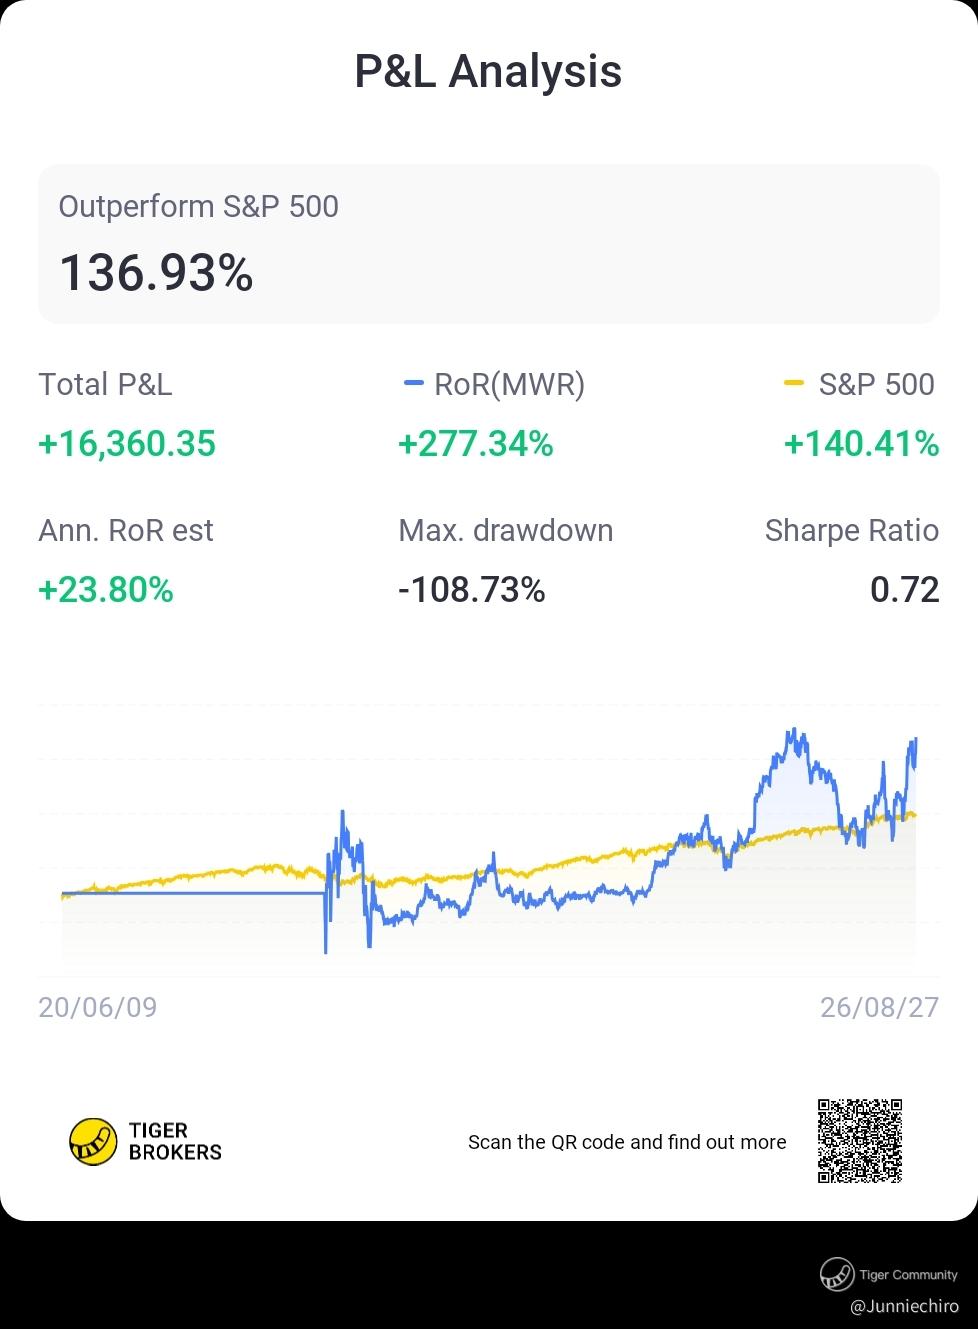978x1329 pixels.
Task: Click the Tiger Community logo icon
Action: click(836, 1275)
